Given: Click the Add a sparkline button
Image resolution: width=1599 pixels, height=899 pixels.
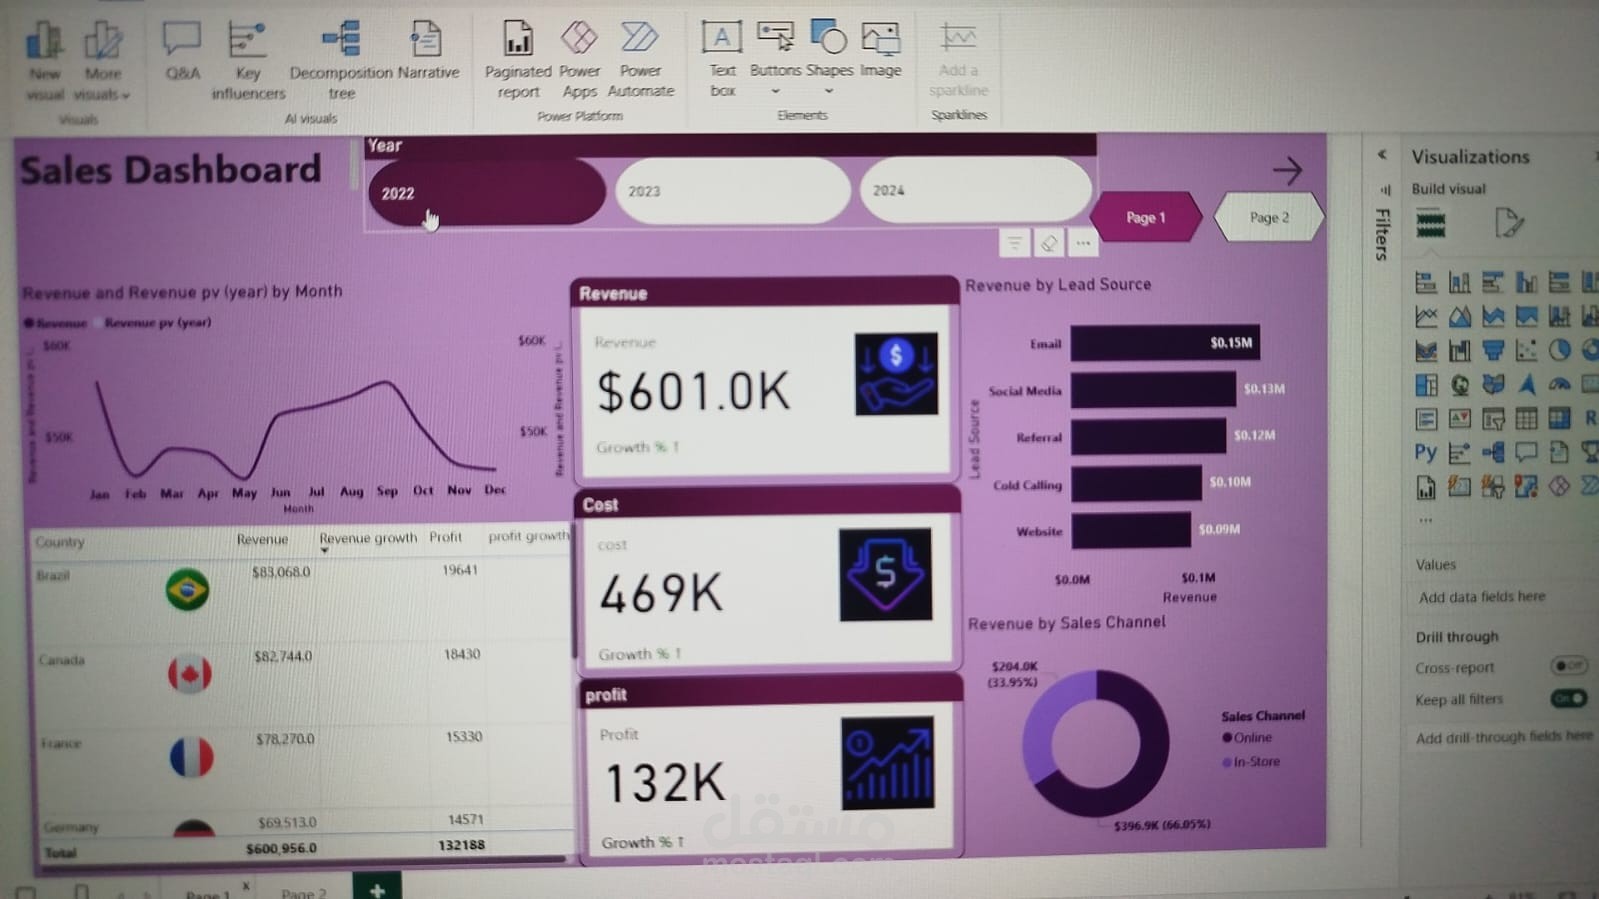Looking at the screenshot, I should click(x=958, y=58).
